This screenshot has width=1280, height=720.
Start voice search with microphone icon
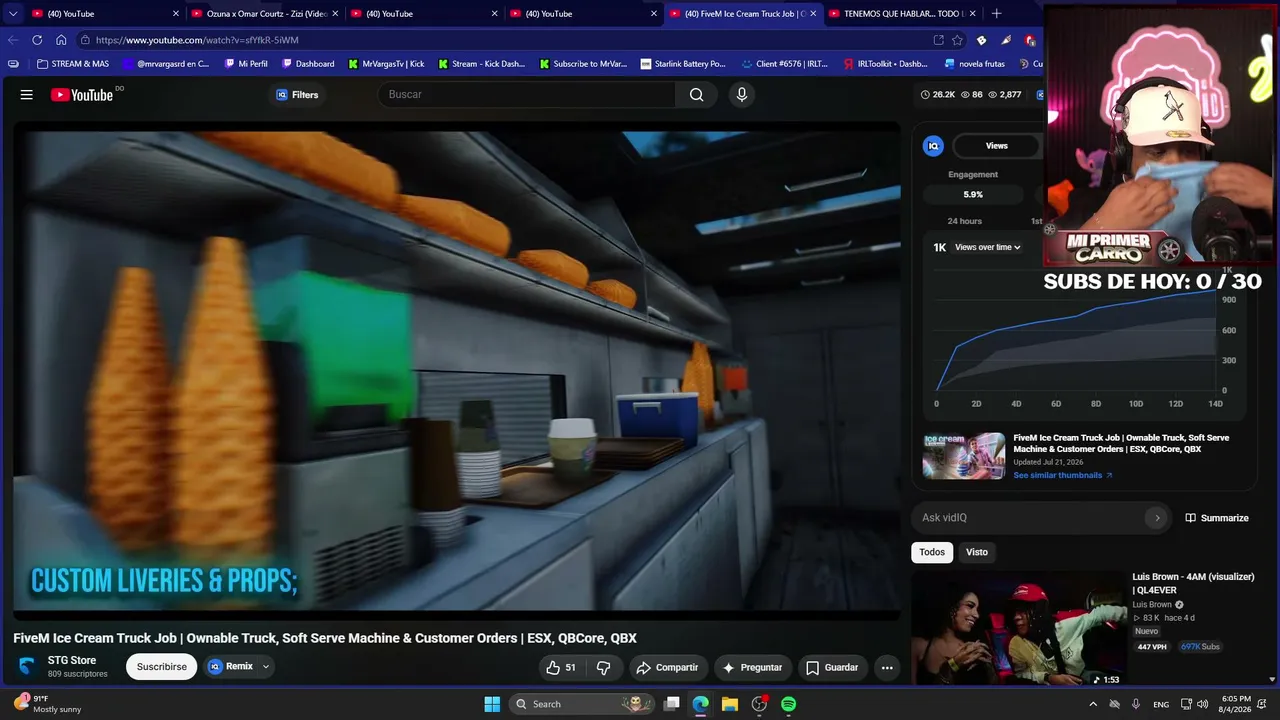(x=741, y=95)
